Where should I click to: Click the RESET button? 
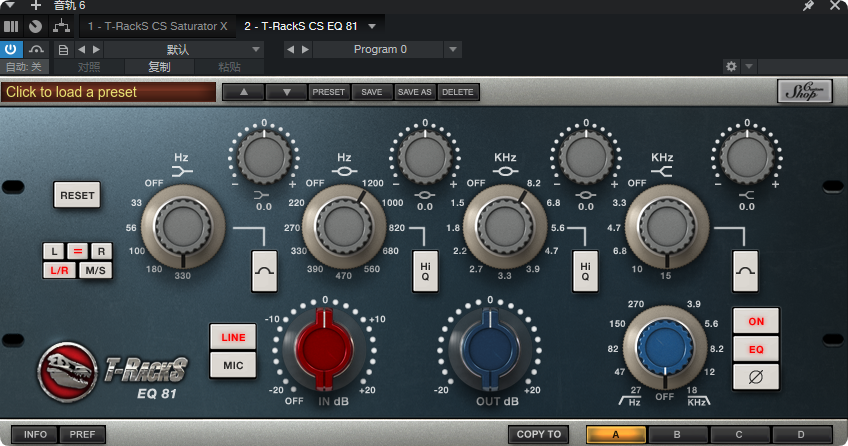click(77, 195)
